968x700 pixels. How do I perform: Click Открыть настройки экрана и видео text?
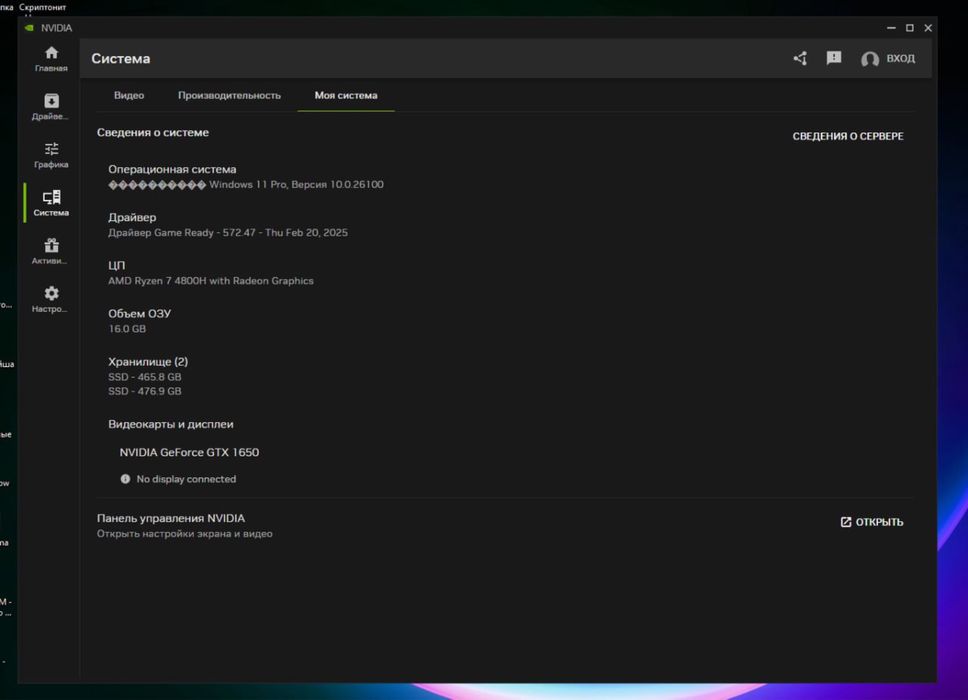(x=185, y=534)
